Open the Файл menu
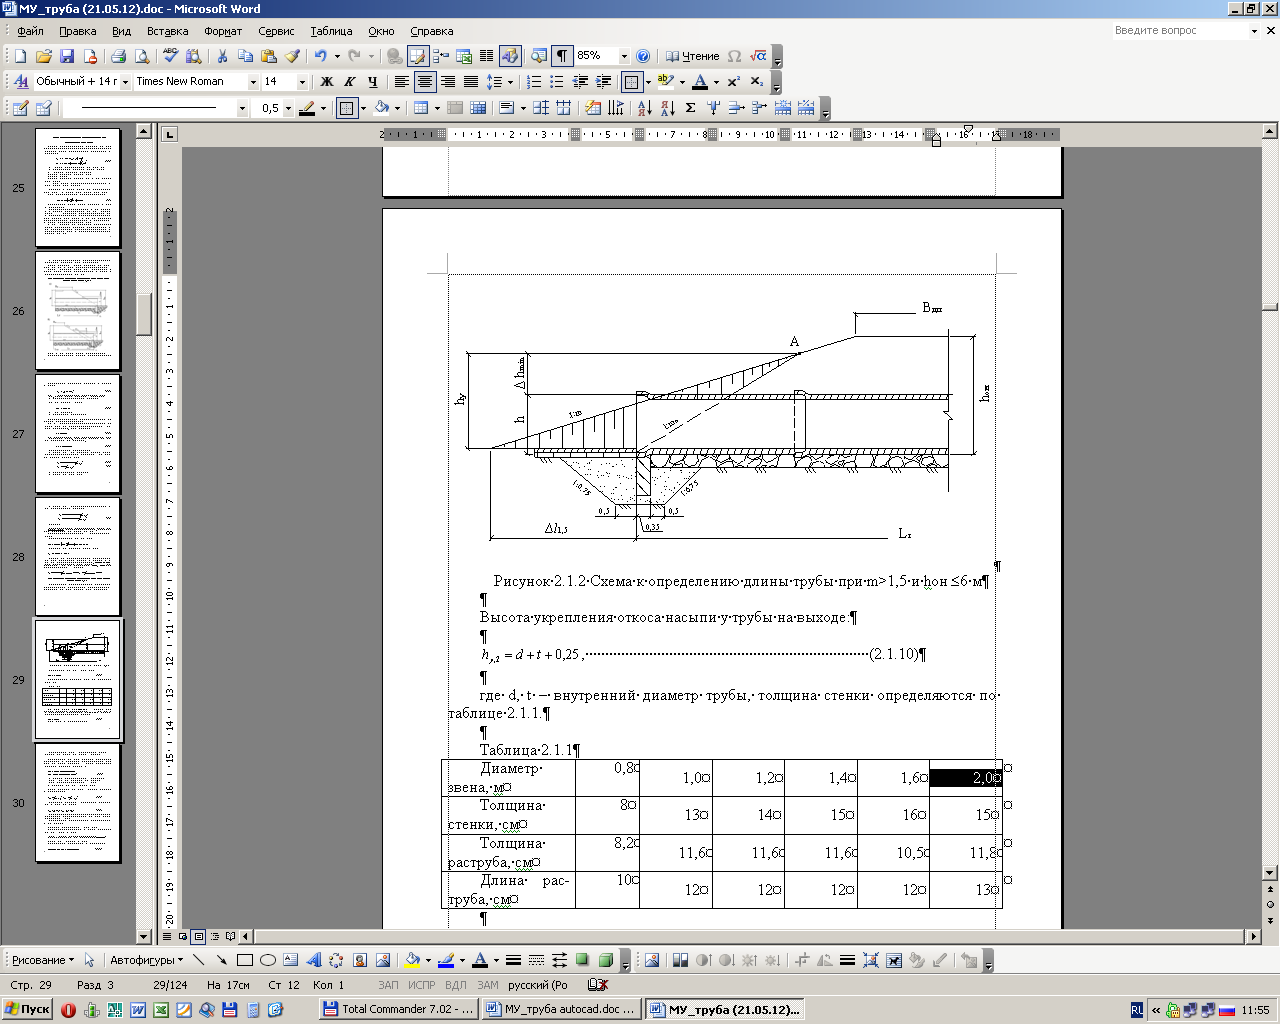1280x1024 pixels. pyautogui.click(x=30, y=31)
